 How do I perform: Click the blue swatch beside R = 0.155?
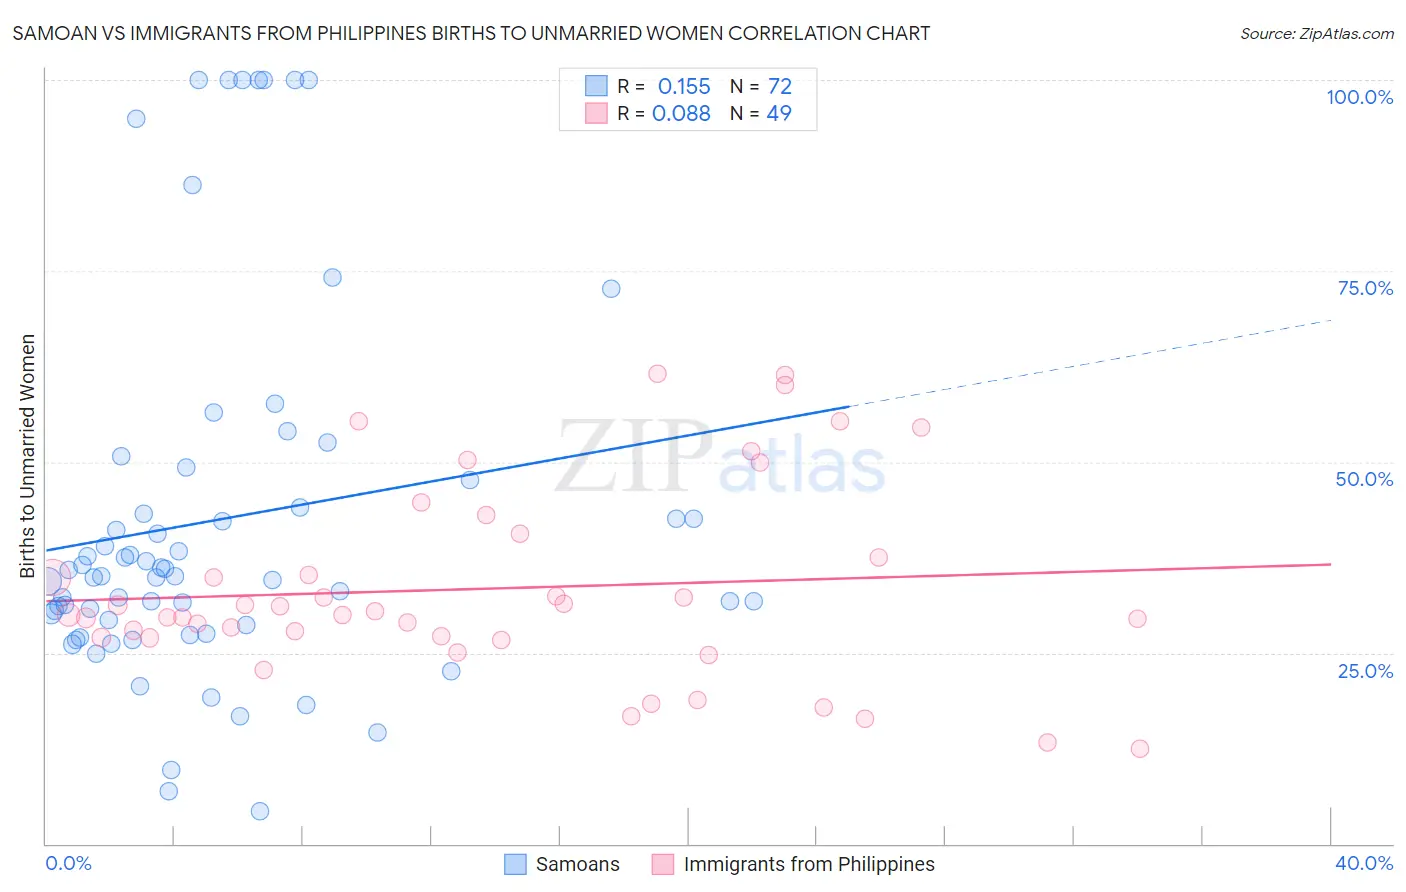coord(596,86)
